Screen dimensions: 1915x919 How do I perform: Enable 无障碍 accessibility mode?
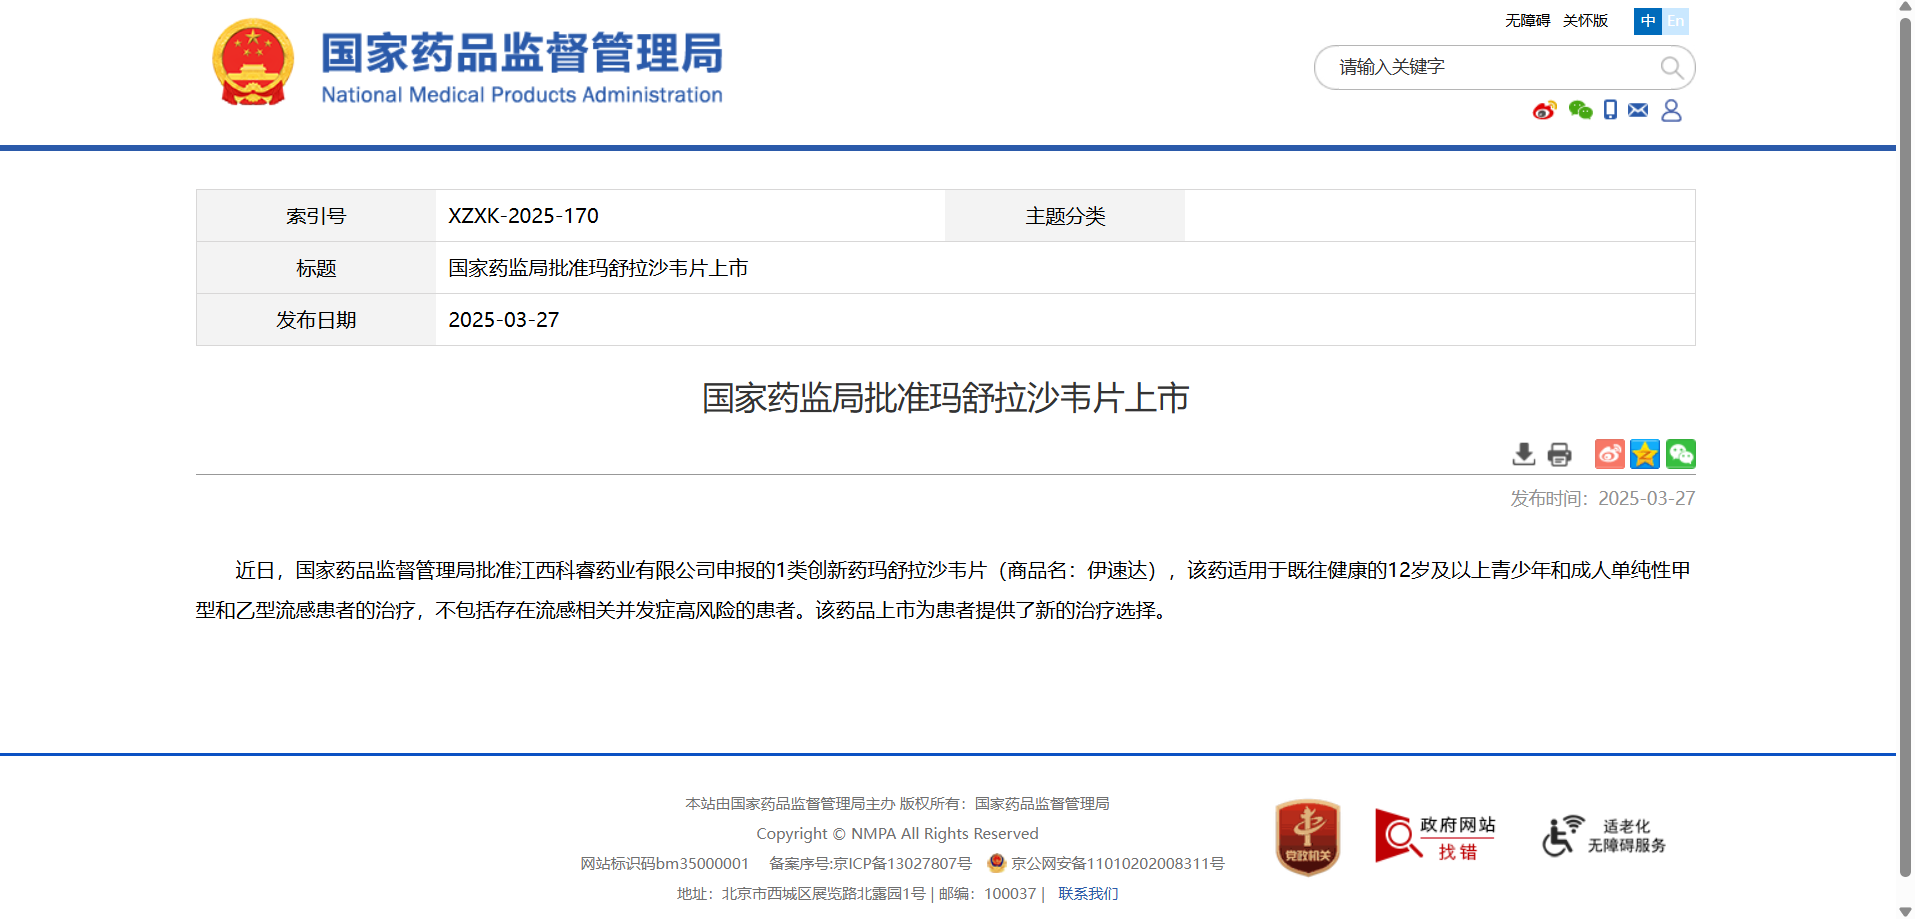point(1527,21)
